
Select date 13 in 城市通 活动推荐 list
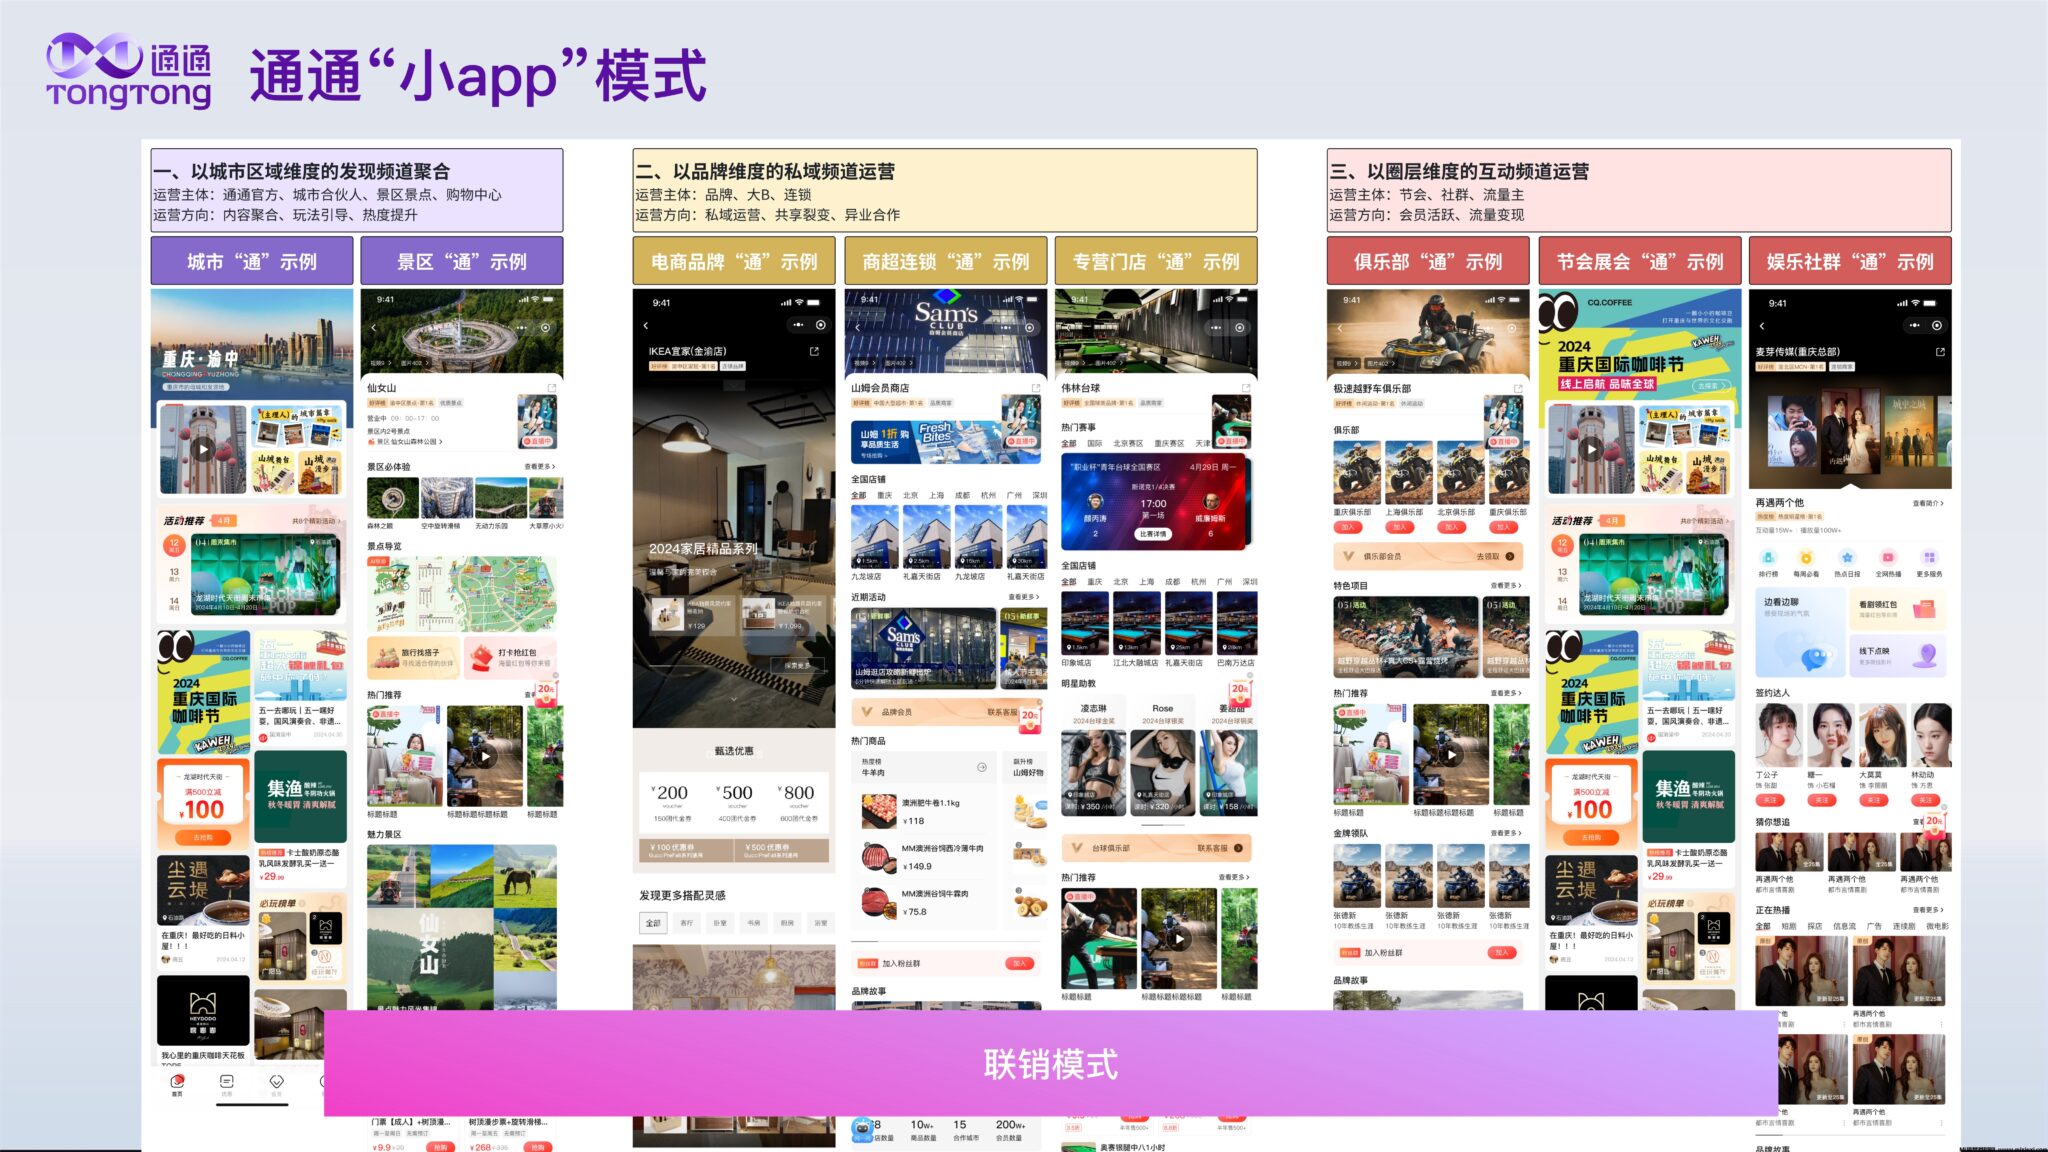(174, 575)
